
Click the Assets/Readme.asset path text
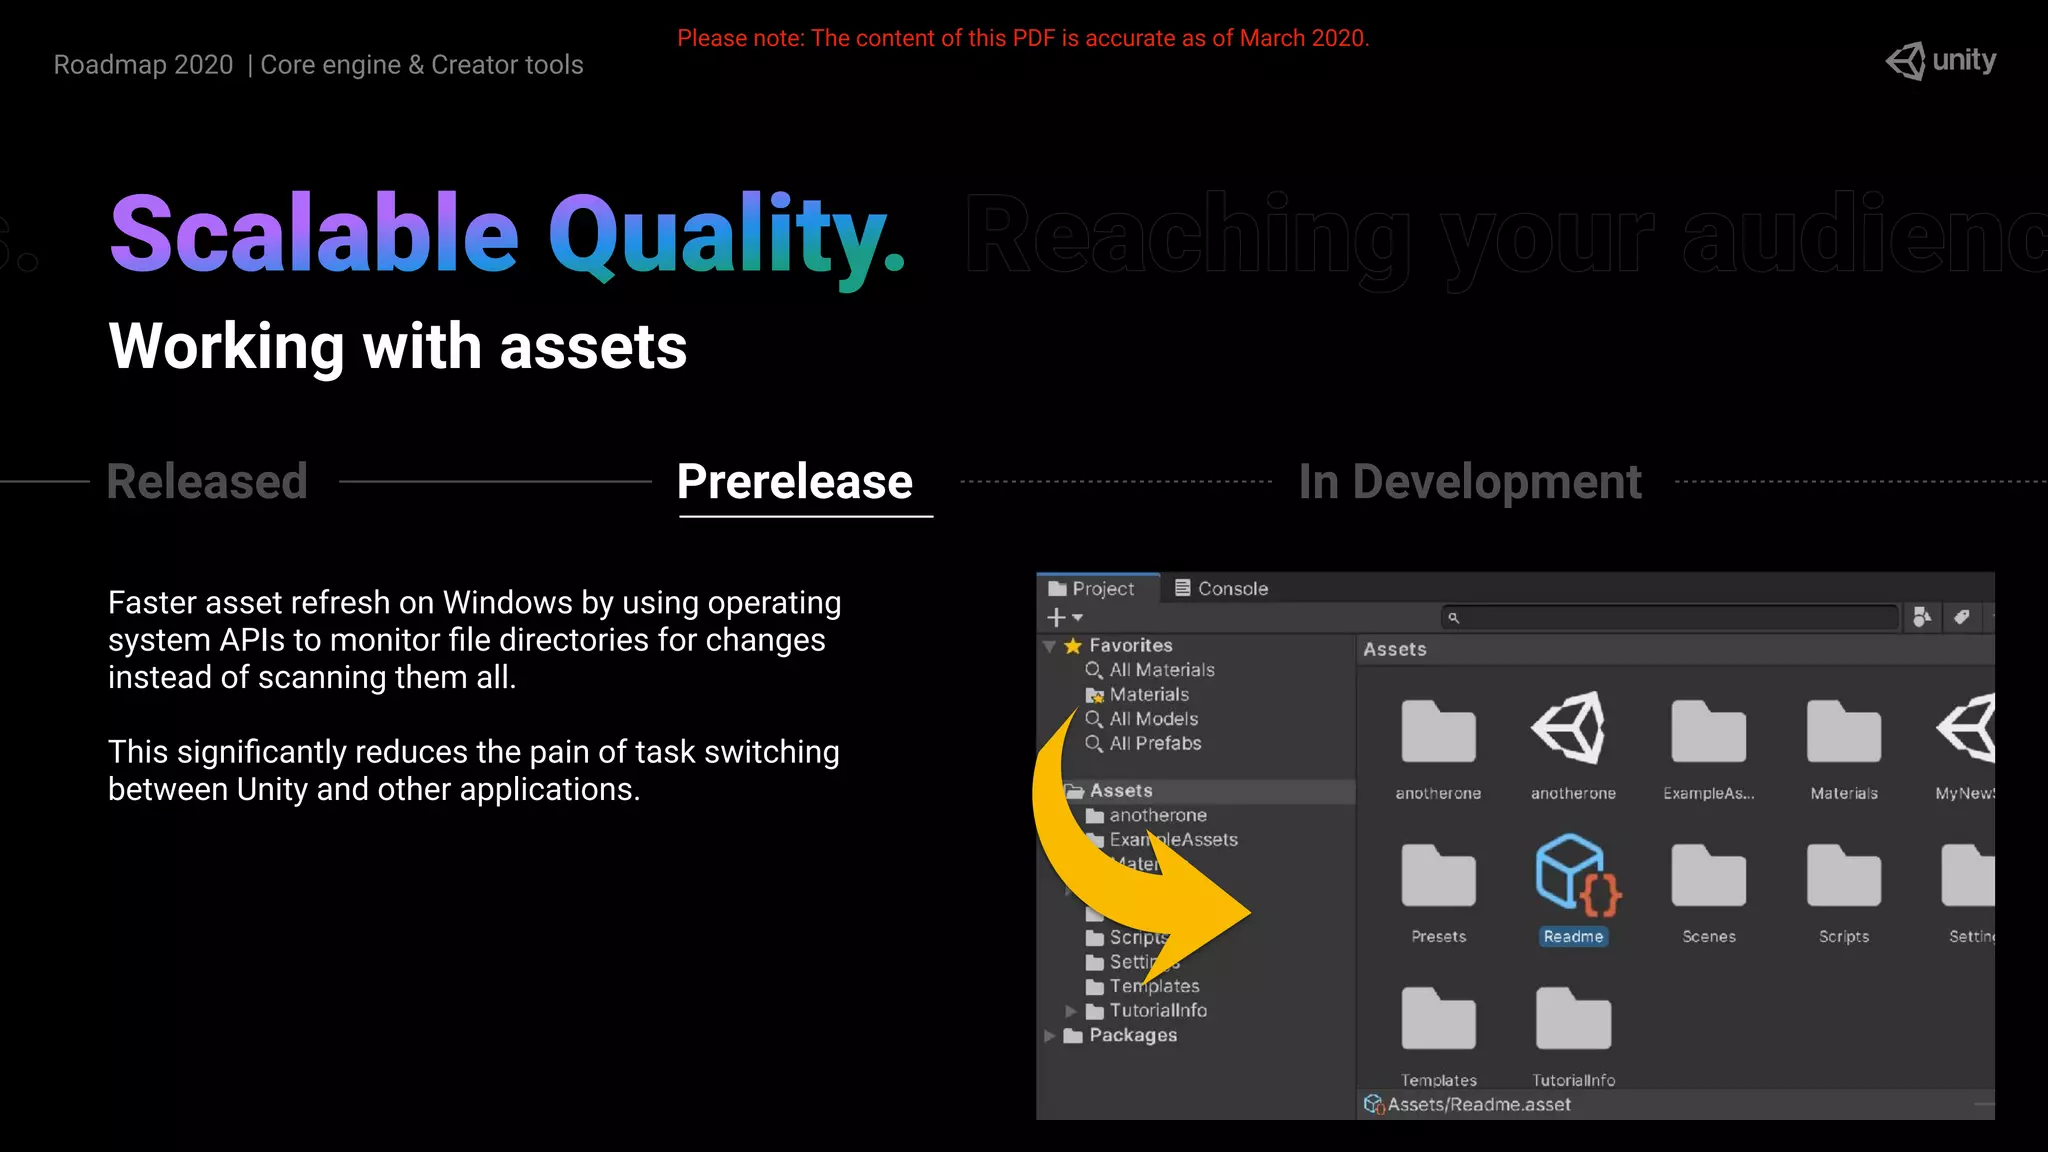(1479, 1105)
